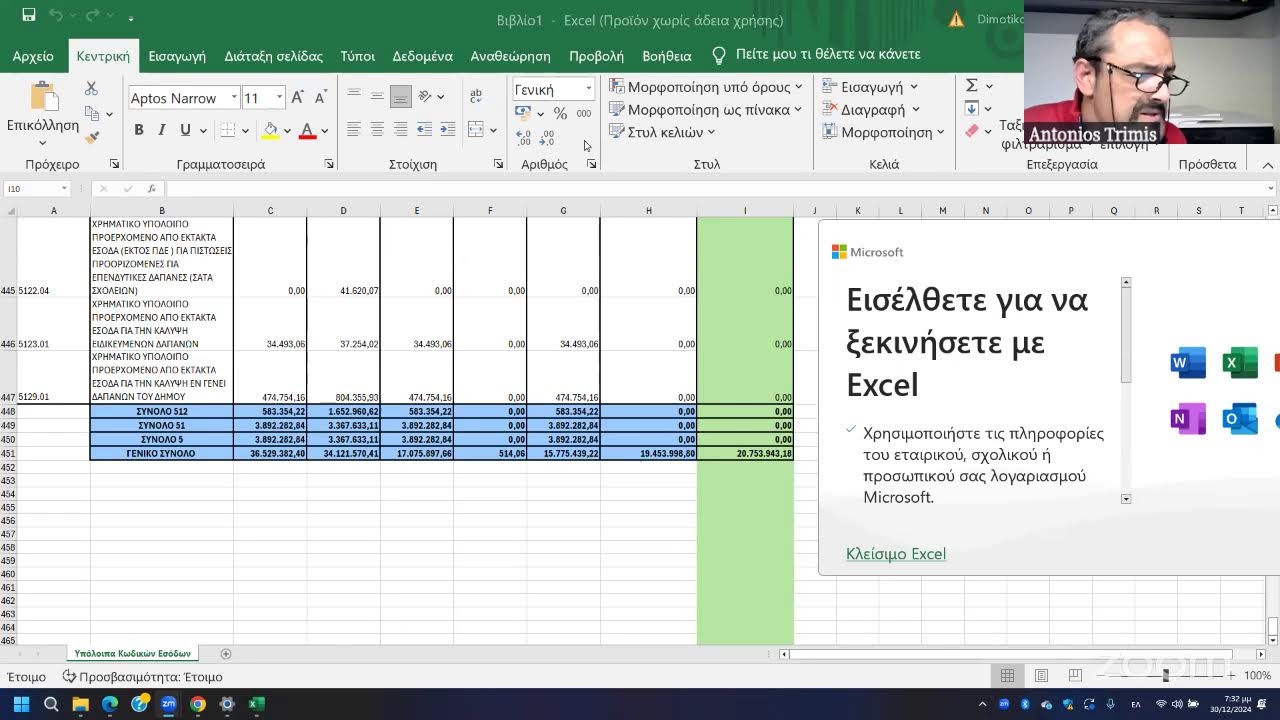Toggle italic formatting

tap(162, 130)
